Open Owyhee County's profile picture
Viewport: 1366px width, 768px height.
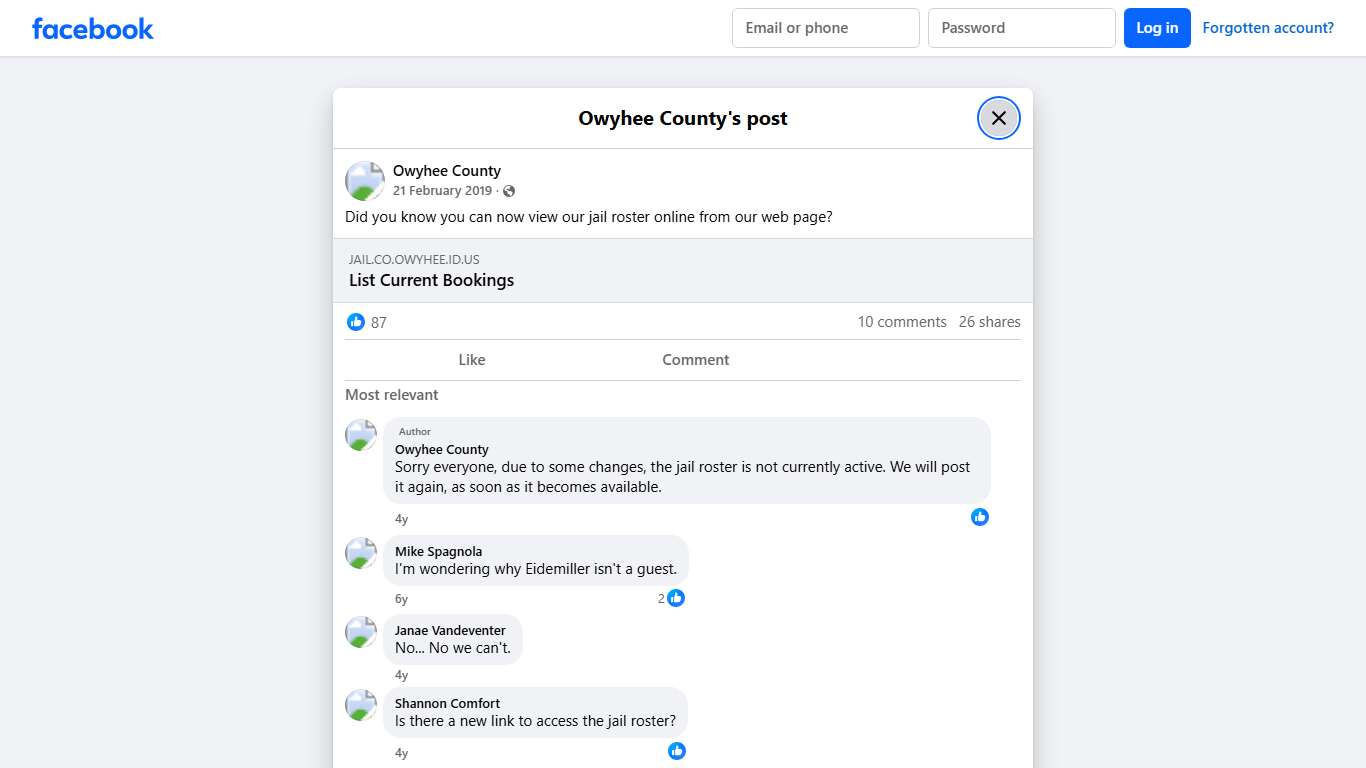364,180
